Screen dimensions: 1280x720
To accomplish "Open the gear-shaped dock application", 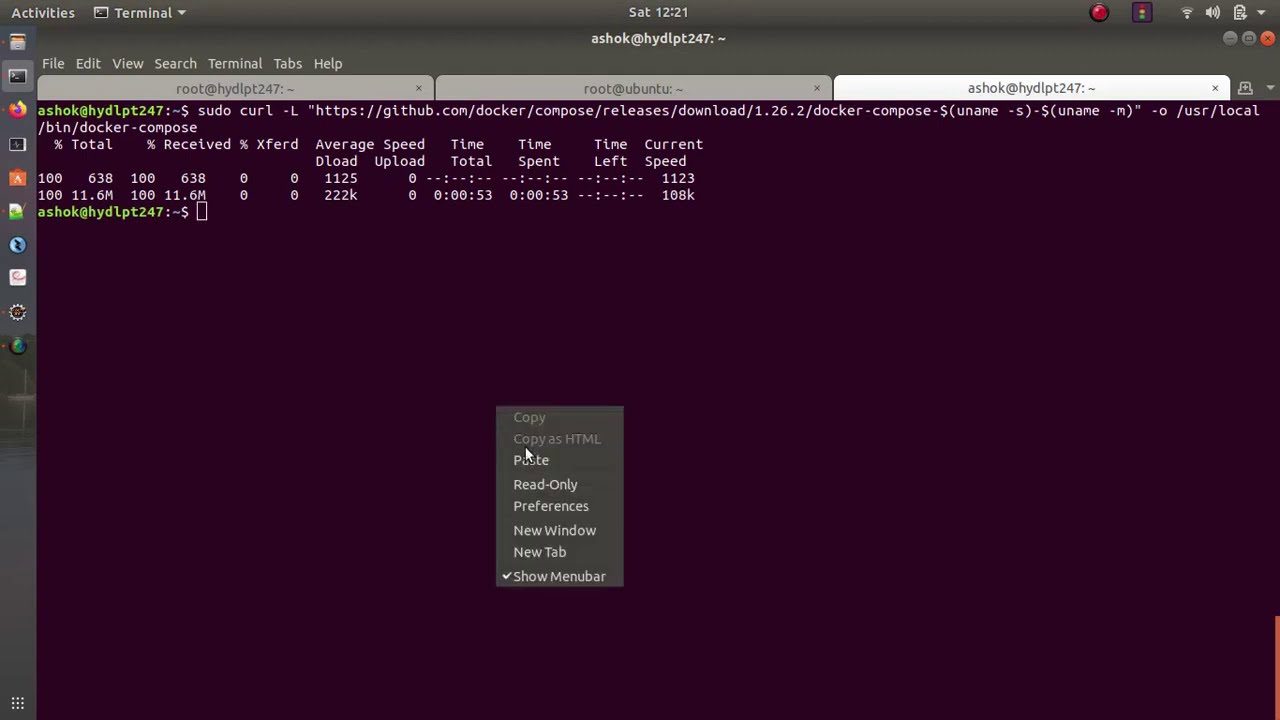I will [x=17, y=312].
